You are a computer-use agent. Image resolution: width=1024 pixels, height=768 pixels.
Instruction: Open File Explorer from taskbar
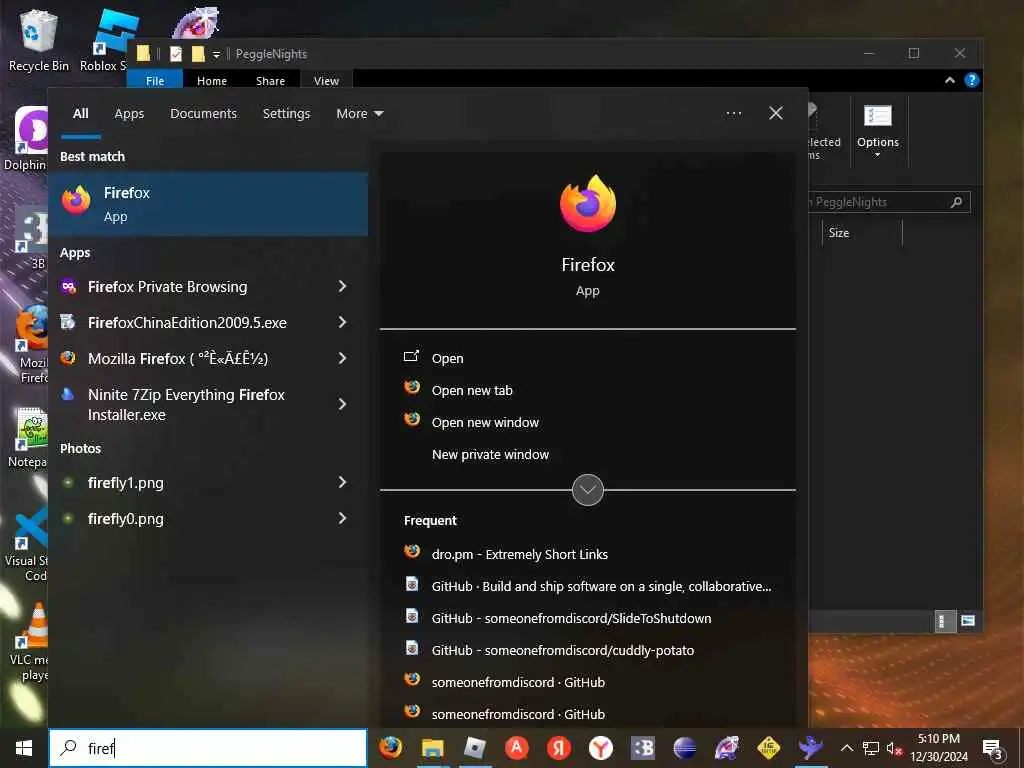432,748
